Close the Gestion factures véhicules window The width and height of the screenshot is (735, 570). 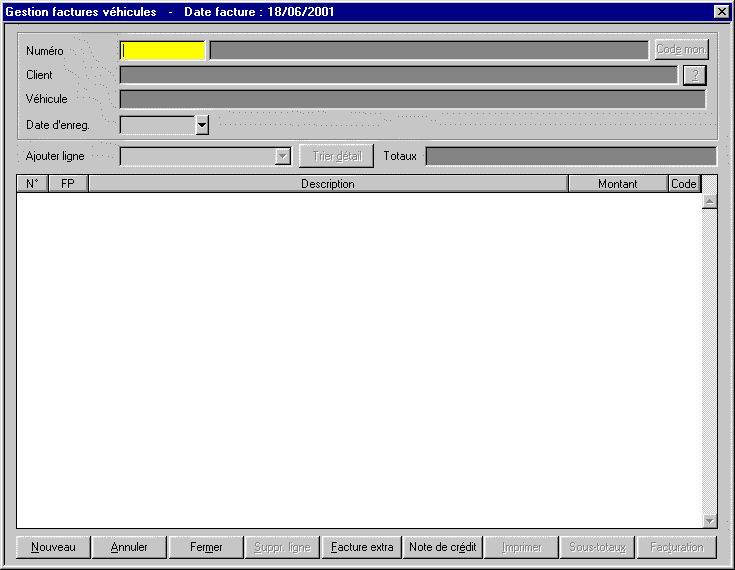click(722, 12)
